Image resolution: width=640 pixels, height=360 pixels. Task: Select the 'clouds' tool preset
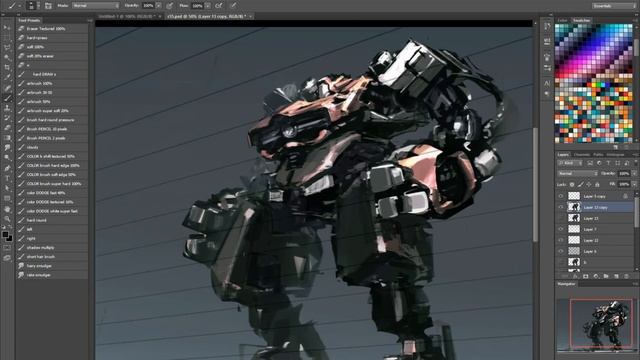coord(52,147)
